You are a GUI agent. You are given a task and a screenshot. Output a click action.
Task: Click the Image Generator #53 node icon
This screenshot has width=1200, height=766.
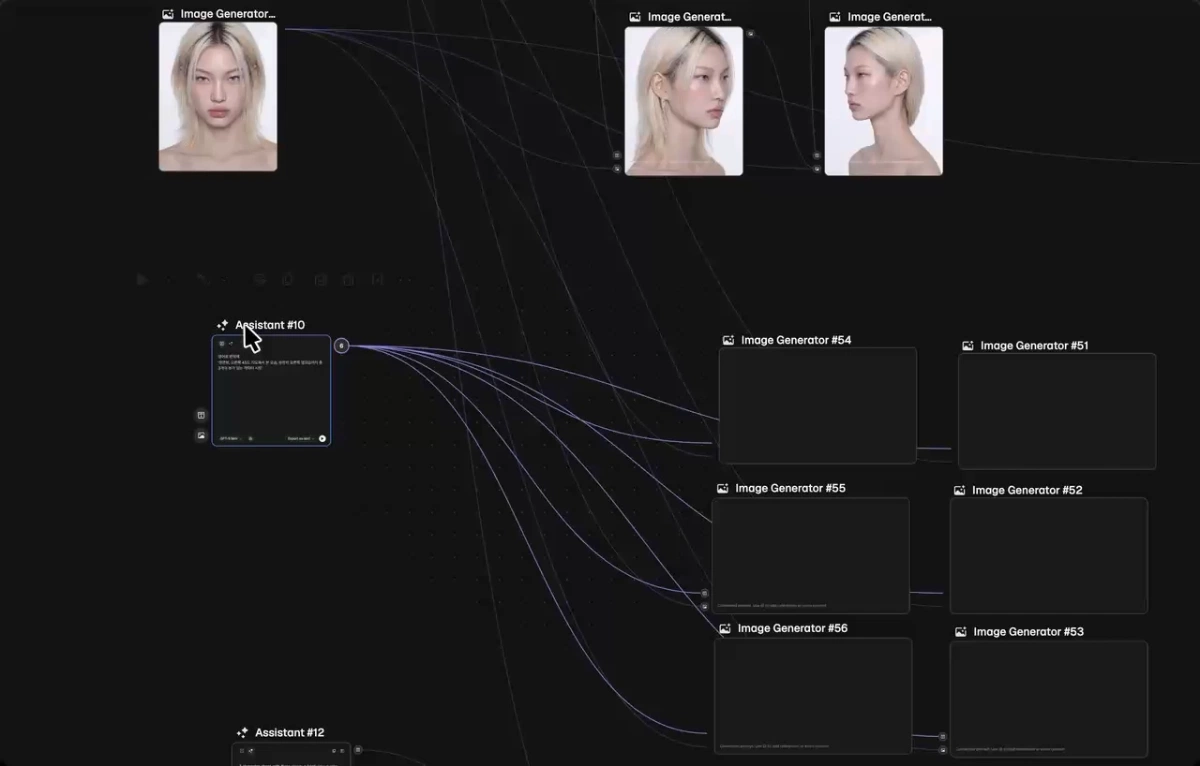tap(961, 632)
